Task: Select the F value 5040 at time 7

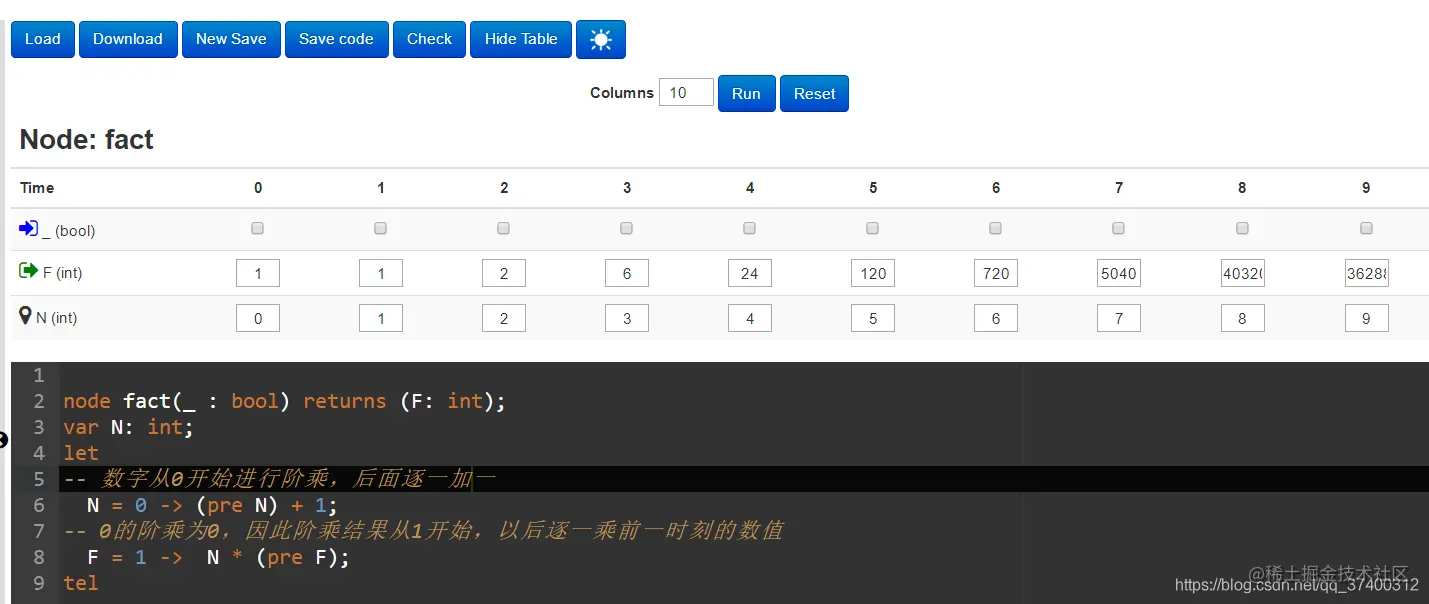Action: (x=1118, y=272)
